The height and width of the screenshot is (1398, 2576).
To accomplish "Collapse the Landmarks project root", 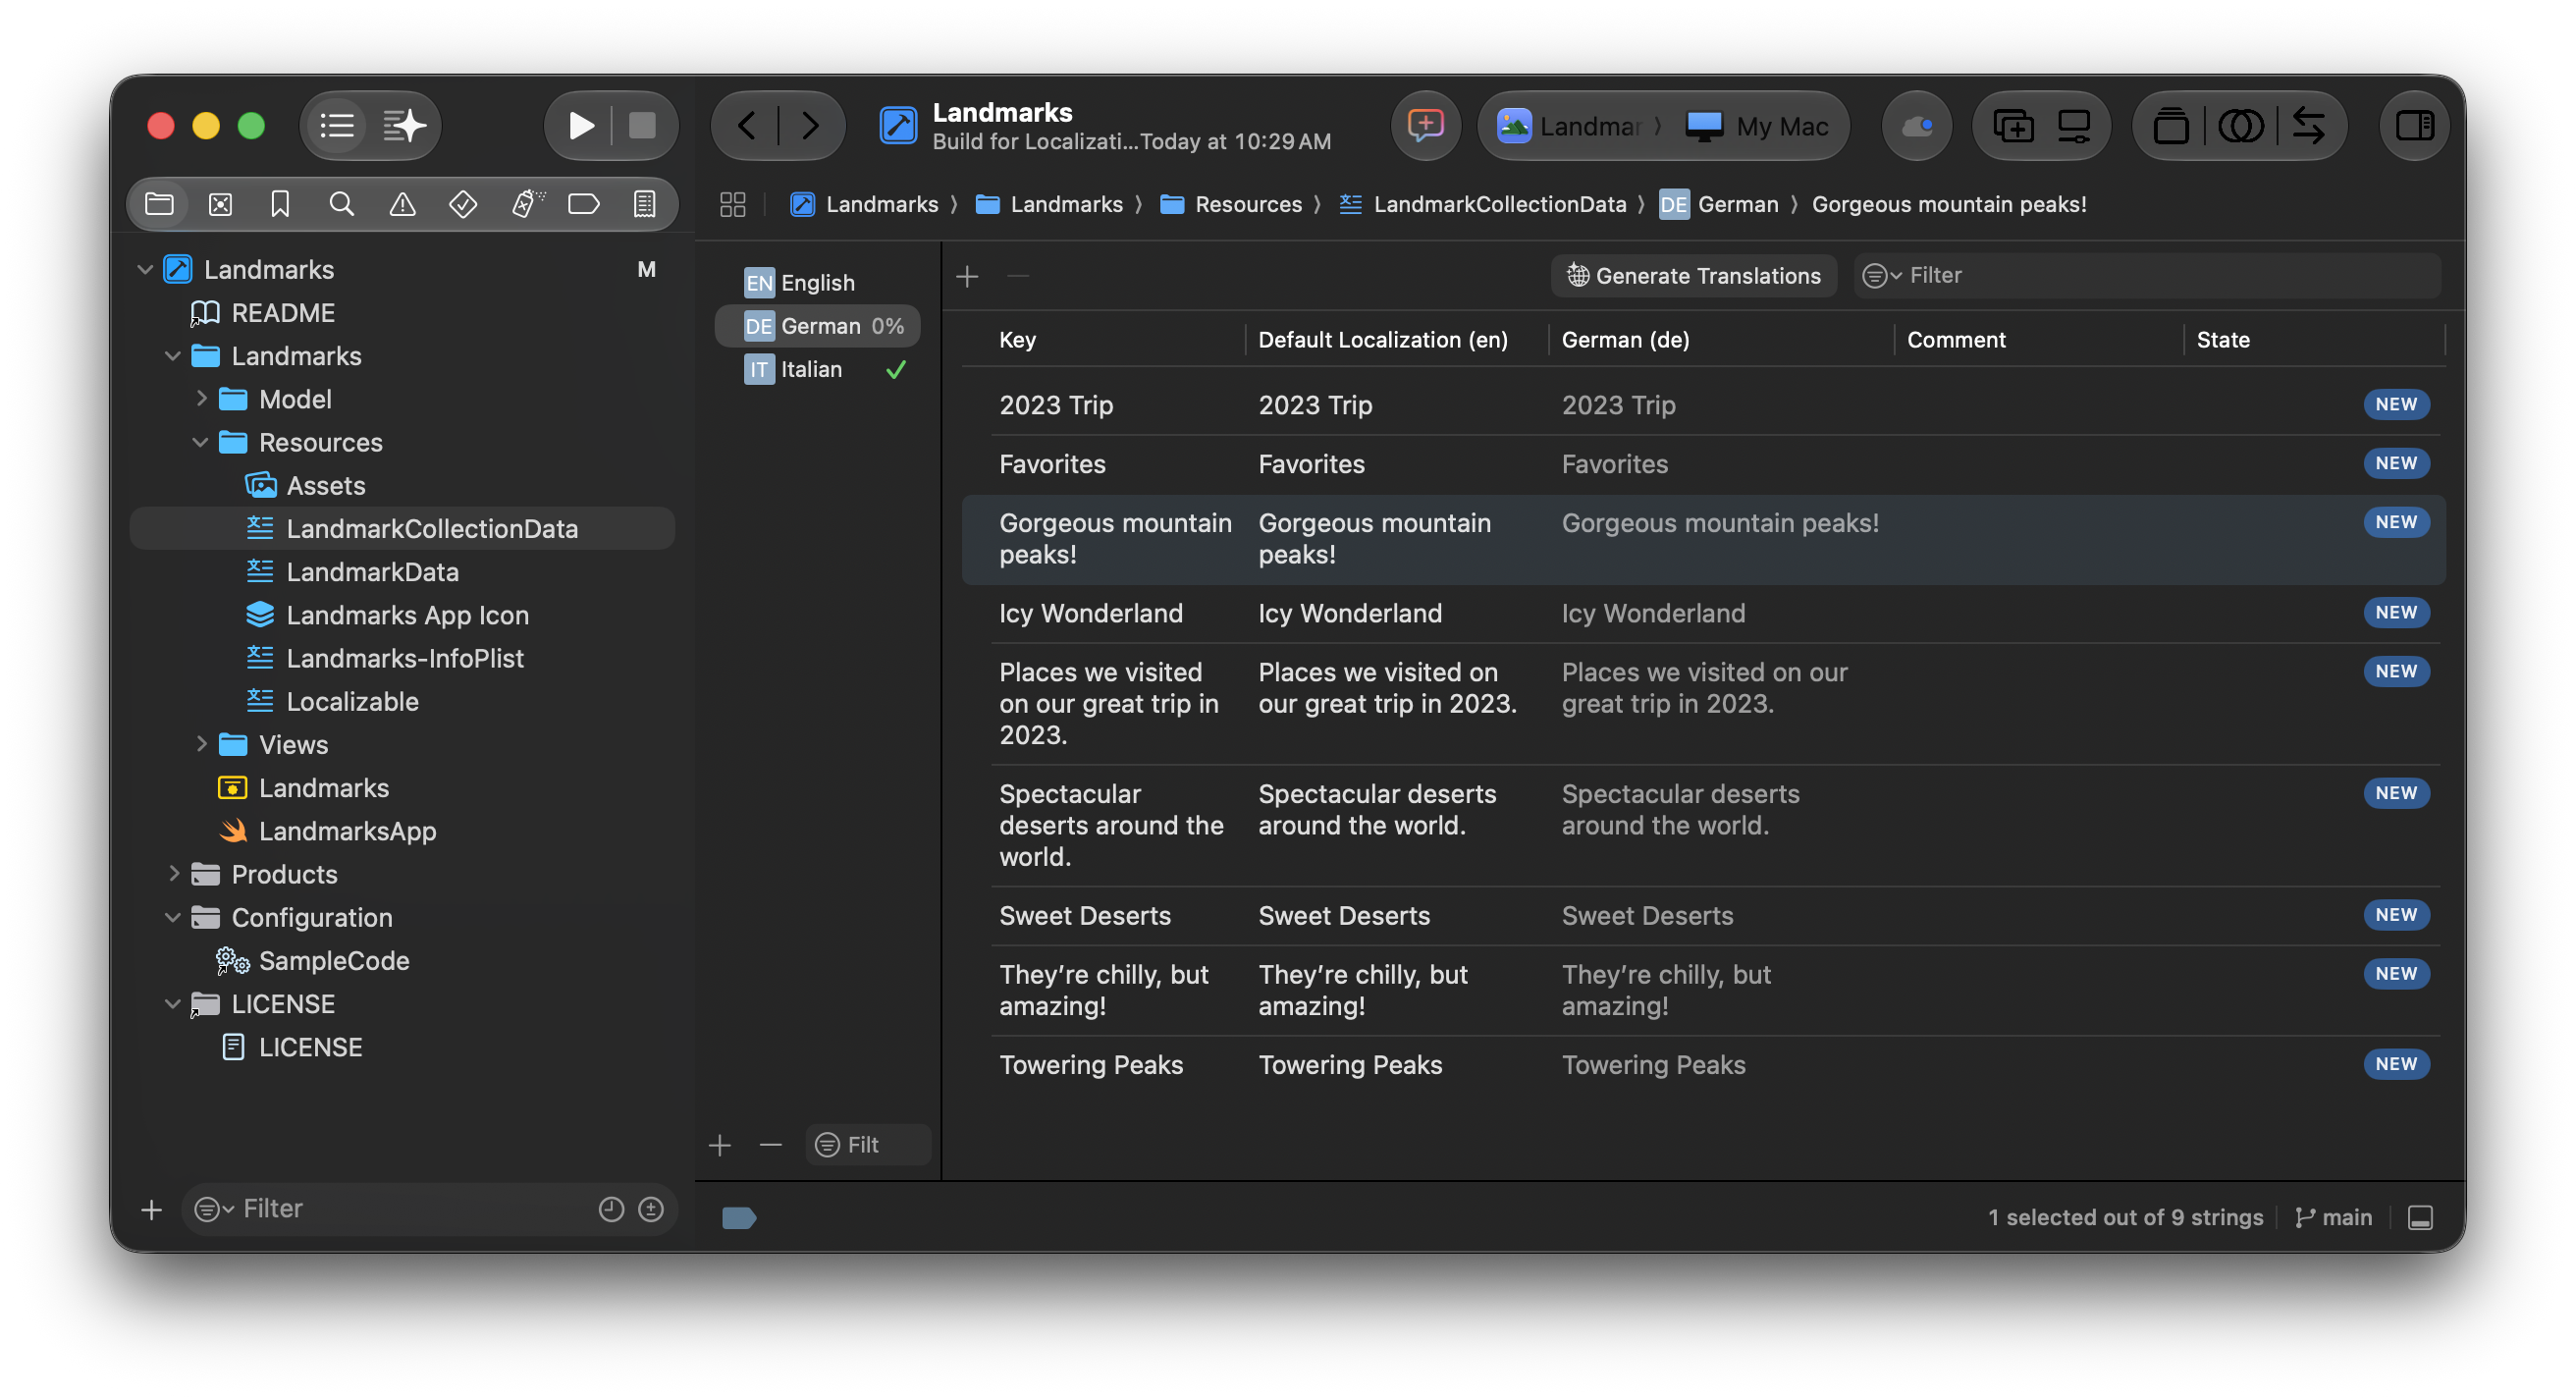I will pyautogui.click(x=145, y=269).
